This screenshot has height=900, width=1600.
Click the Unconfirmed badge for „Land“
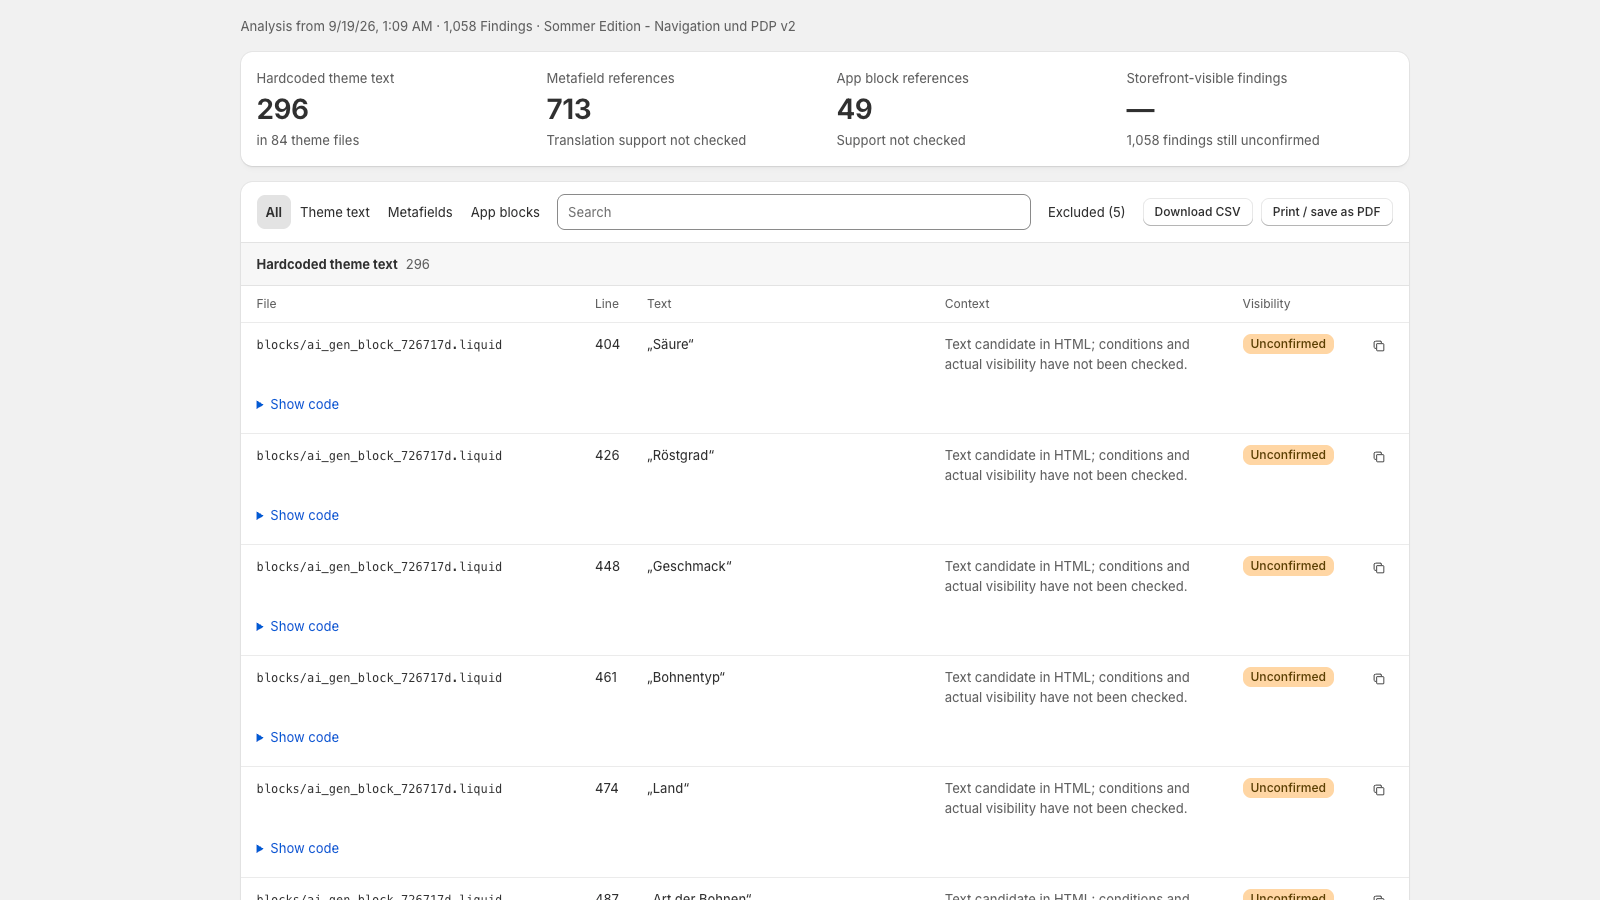1288,788
